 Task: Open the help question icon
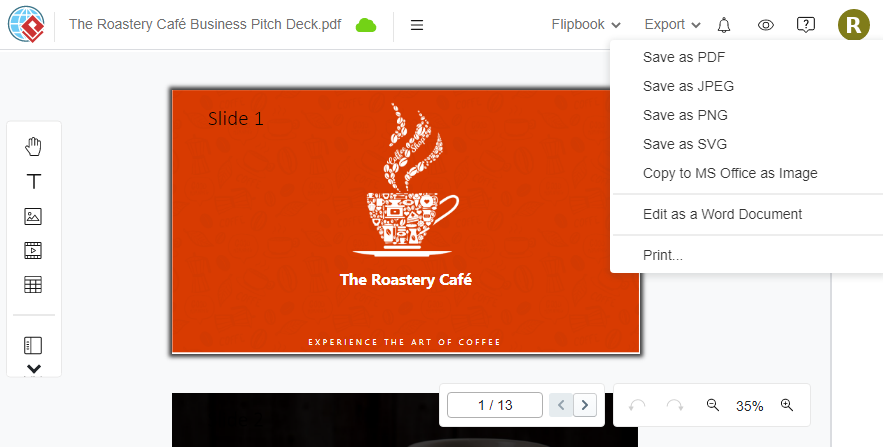[806, 25]
